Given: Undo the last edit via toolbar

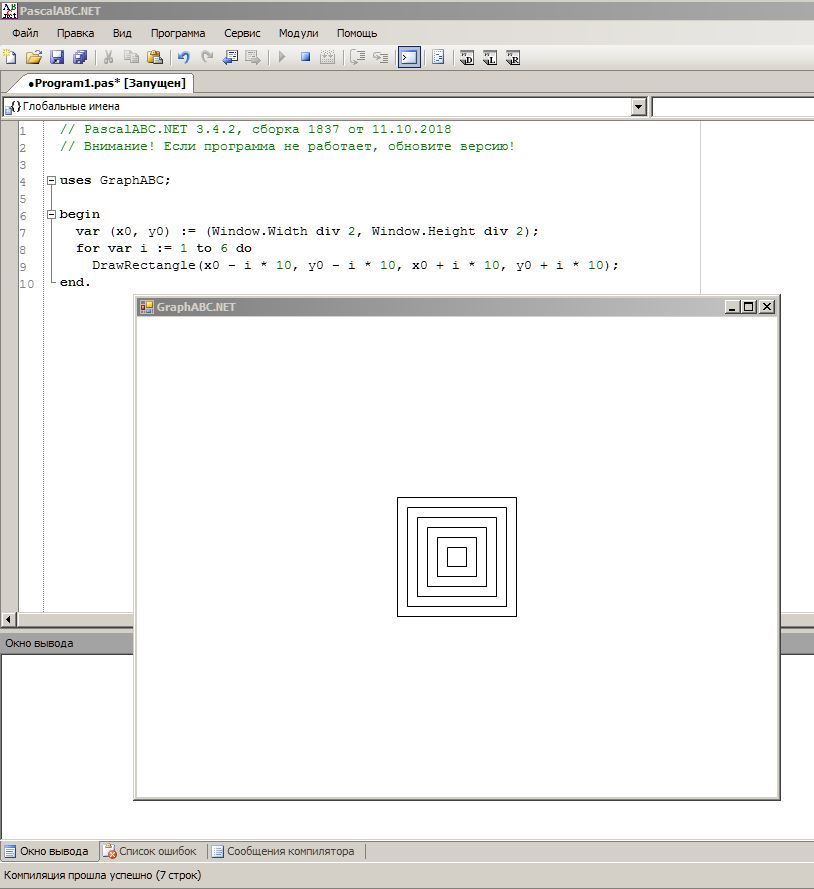Looking at the screenshot, I should pyautogui.click(x=183, y=58).
